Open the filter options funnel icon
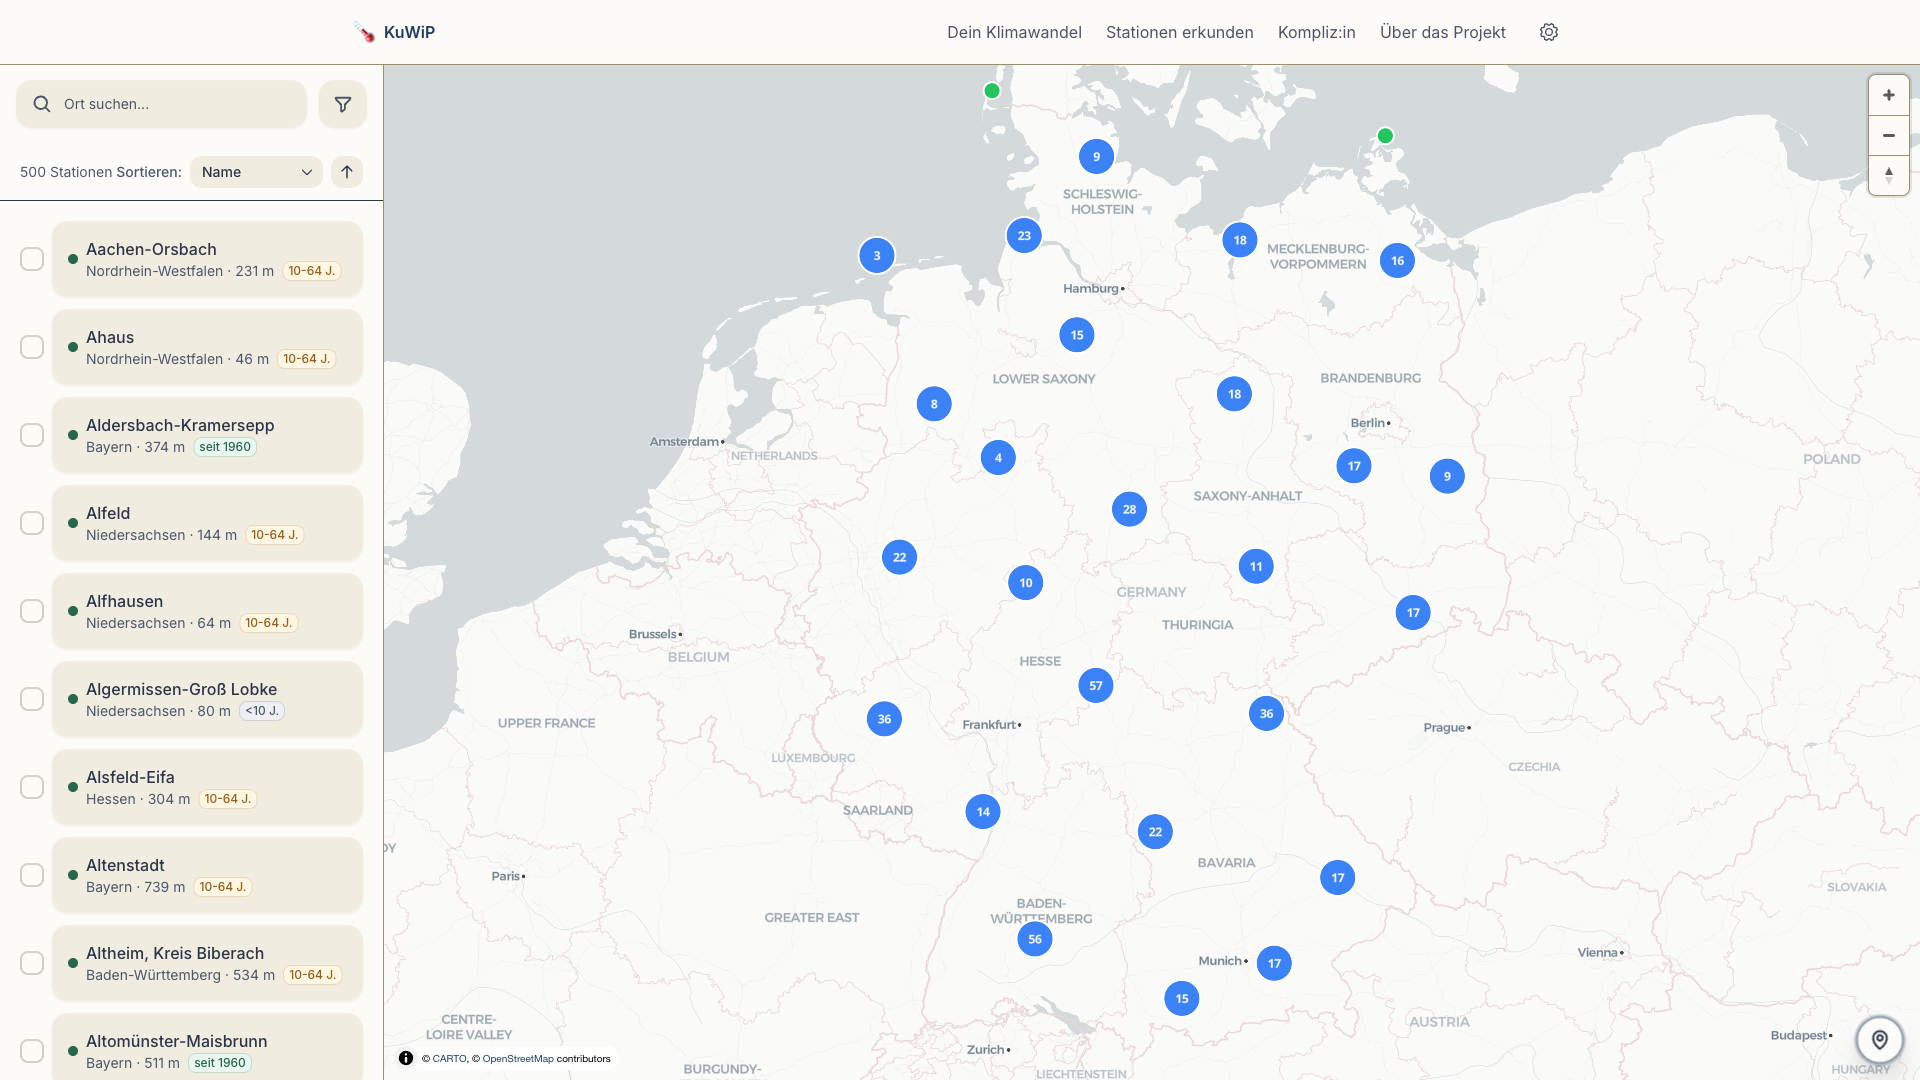This screenshot has width=1920, height=1080. pos(343,104)
